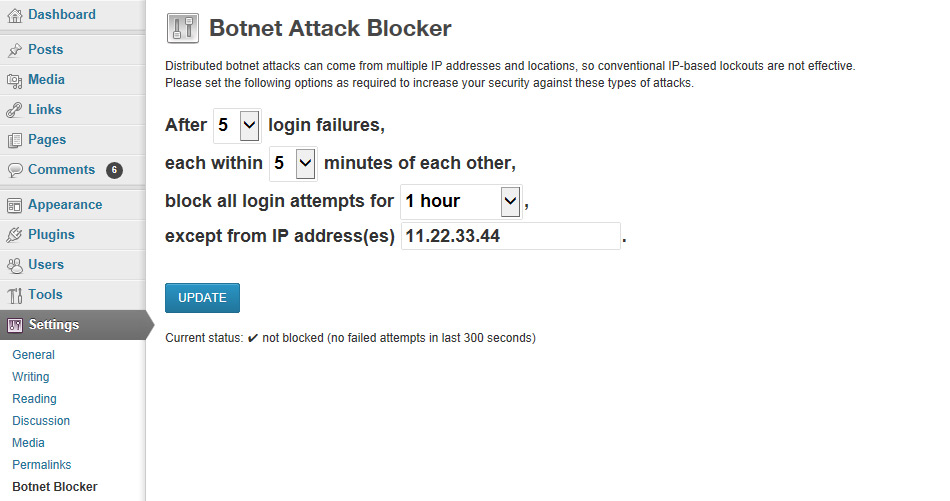
Task: Open the Discussion settings link
Action: (x=41, y=420)
